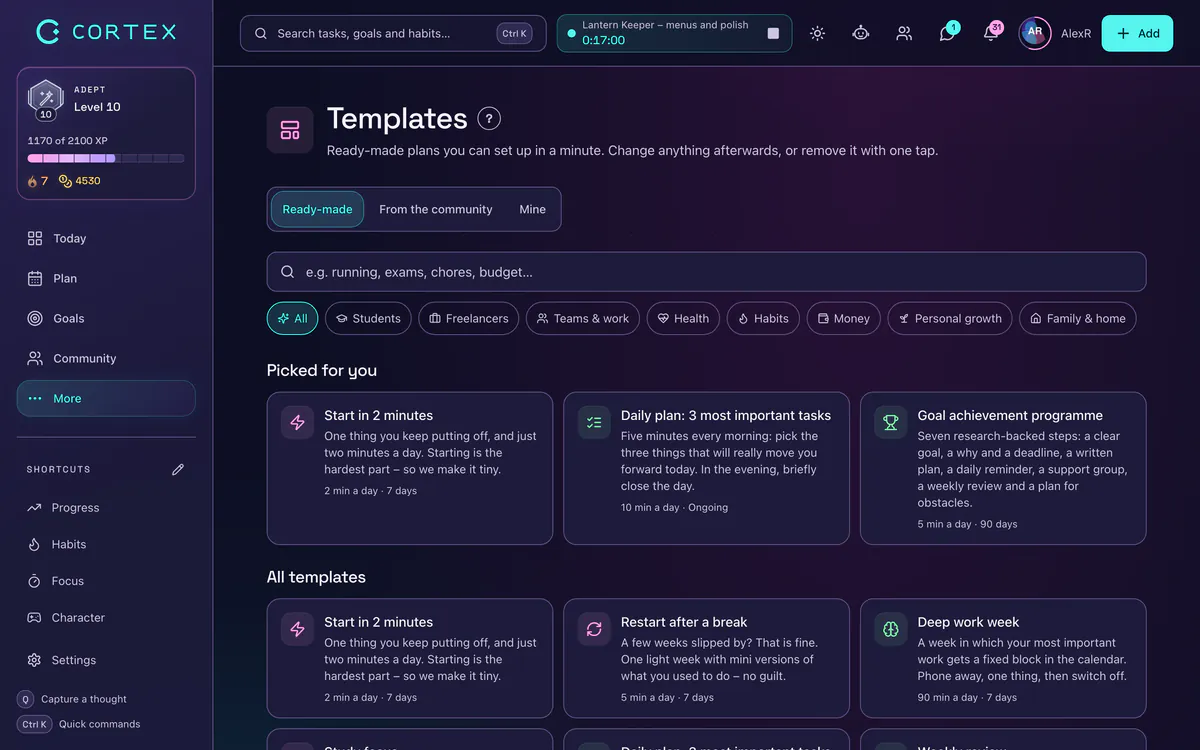The width and height of the screenshot is (1200, 750).
Task: Focus the template search field
Action: pos(706,272)
